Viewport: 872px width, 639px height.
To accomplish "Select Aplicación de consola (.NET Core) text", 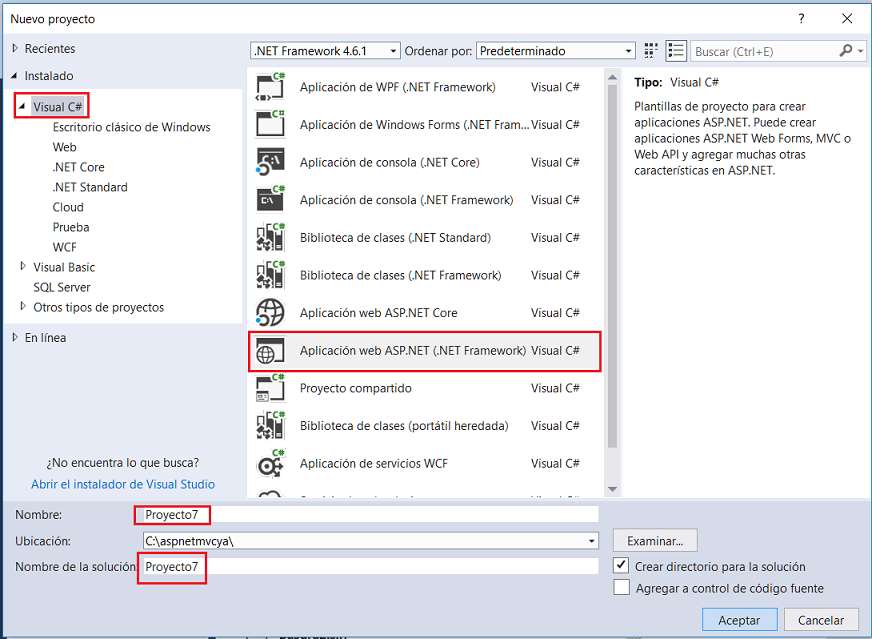I will click(x=389, y=162).
